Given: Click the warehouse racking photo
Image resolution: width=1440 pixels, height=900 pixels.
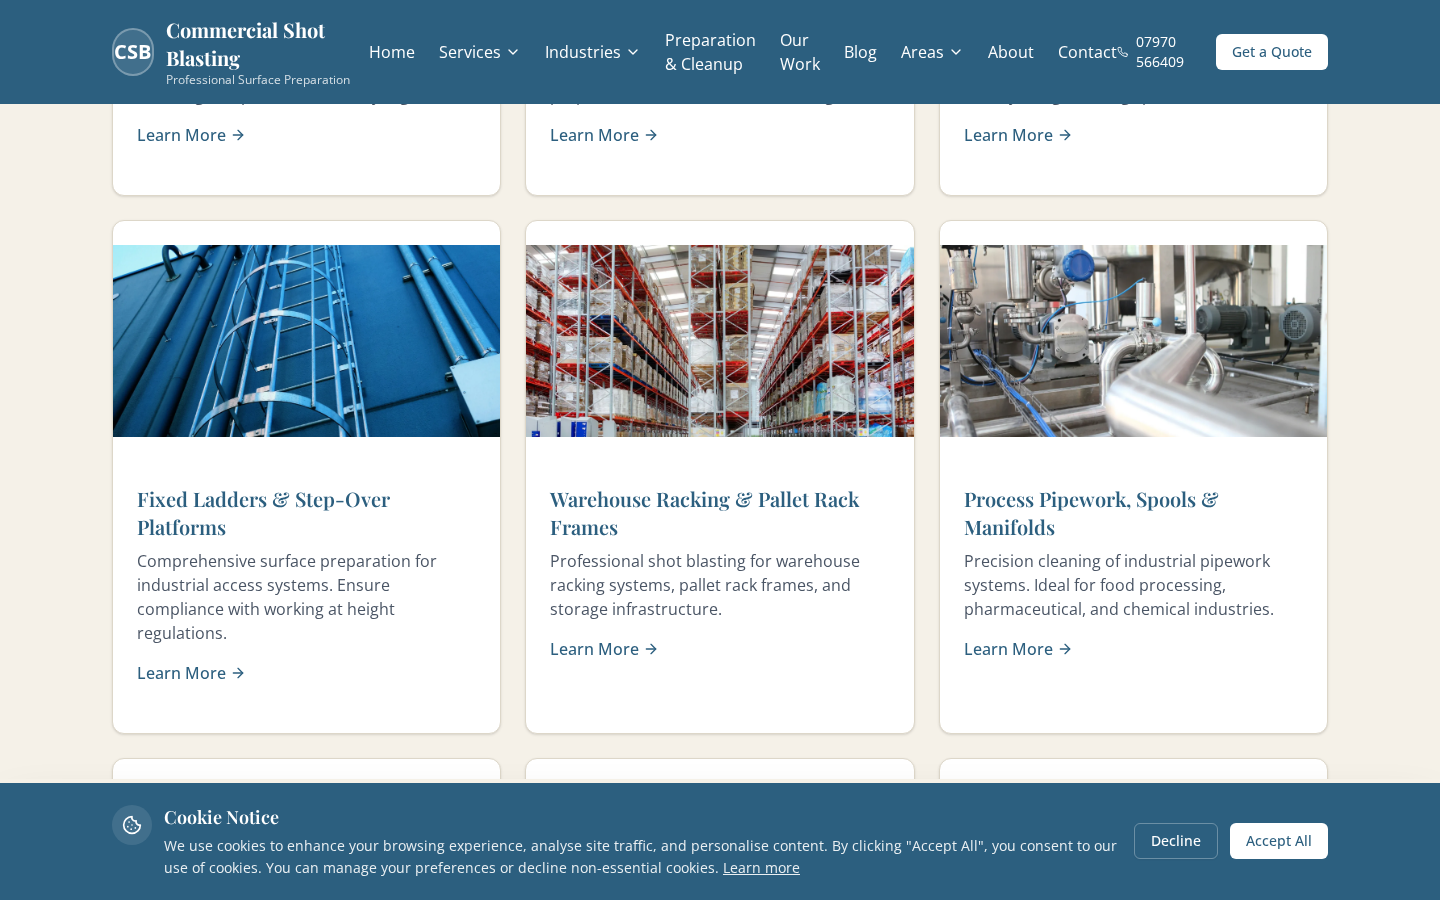Looking at the screenshot, I should point(720,340).
